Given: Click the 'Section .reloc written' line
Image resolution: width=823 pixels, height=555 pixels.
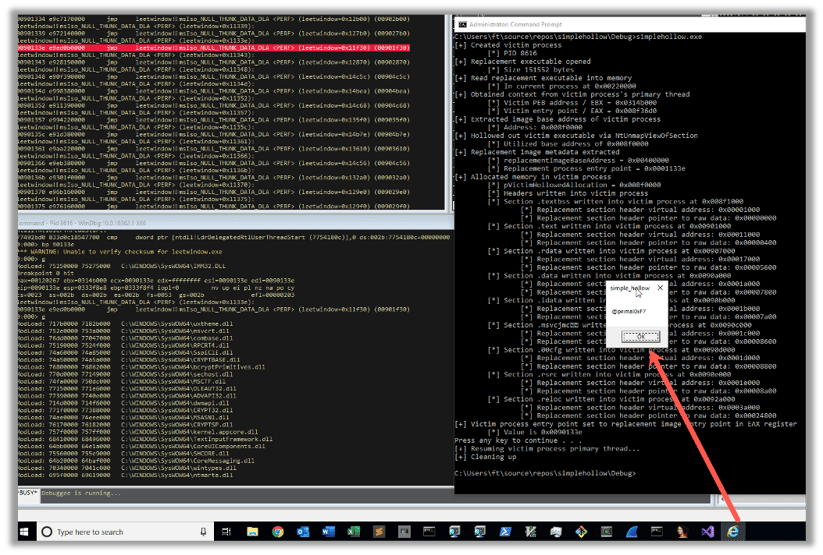Looking at the screenshot, I should [x=611, y=399].
